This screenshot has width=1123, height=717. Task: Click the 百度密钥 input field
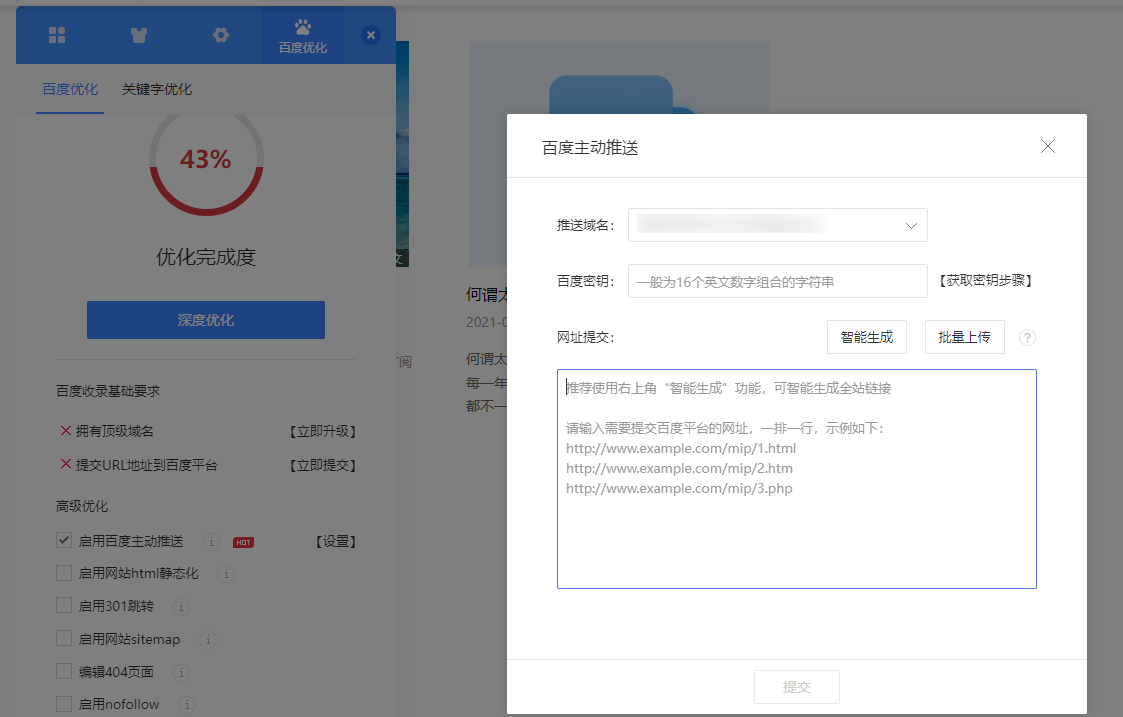[778, 282]
